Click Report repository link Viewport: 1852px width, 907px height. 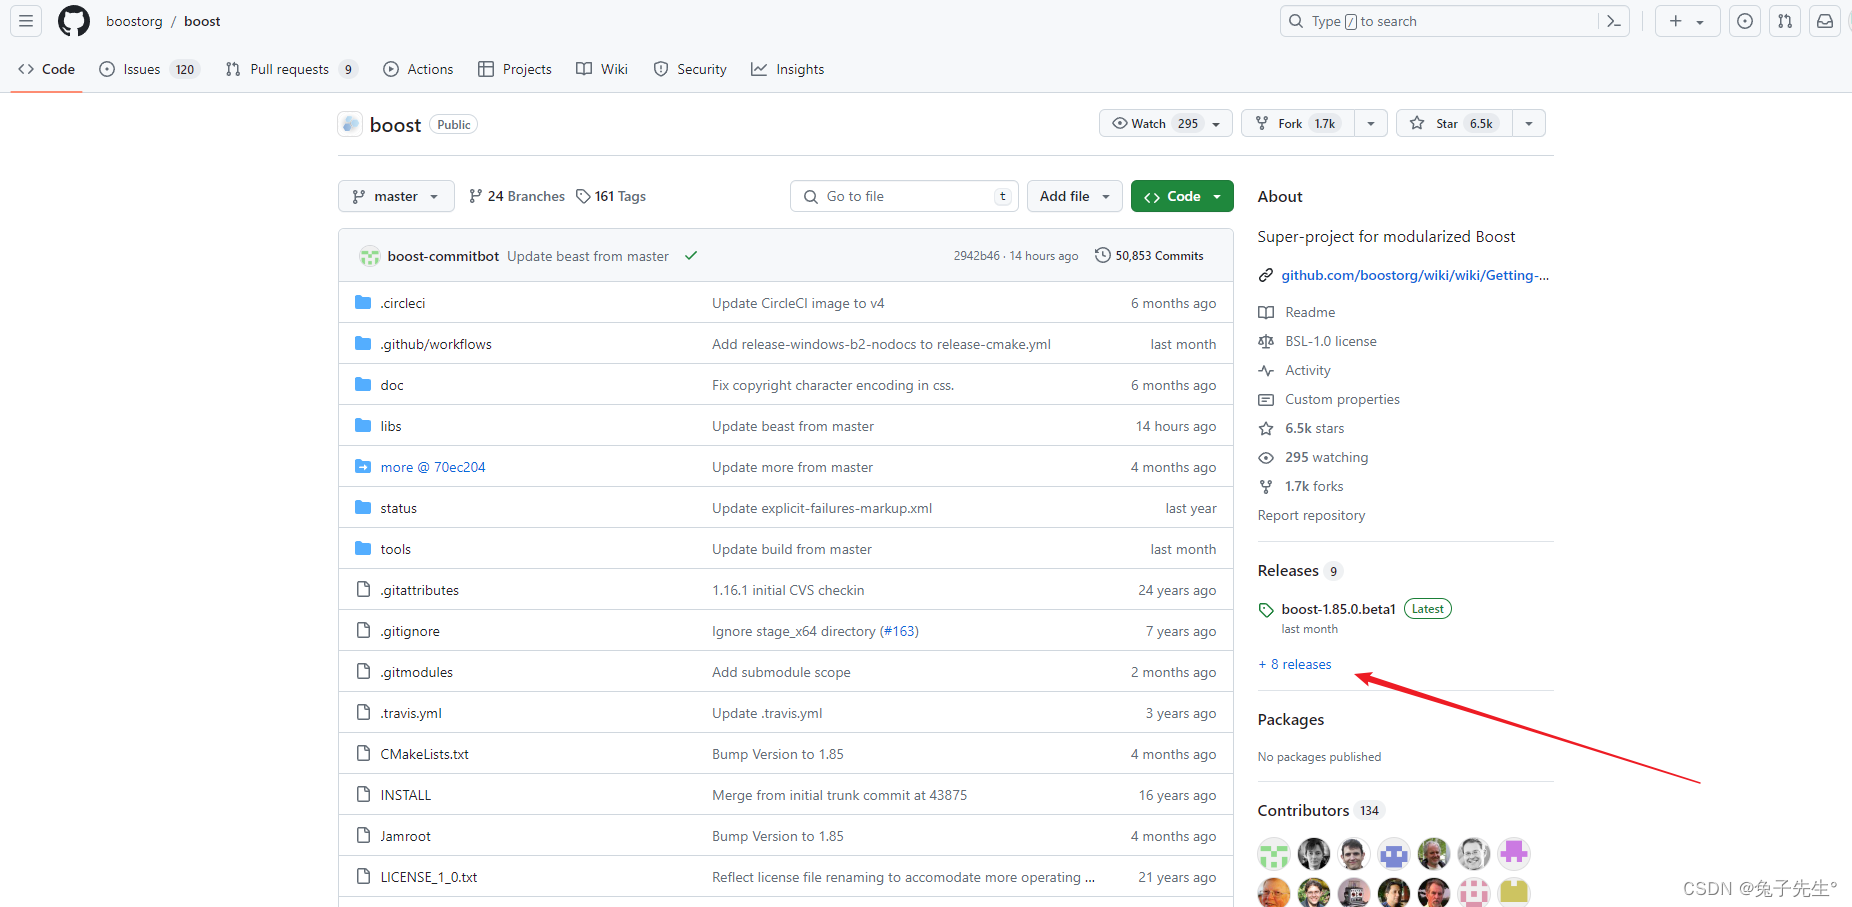[1311, 515]
